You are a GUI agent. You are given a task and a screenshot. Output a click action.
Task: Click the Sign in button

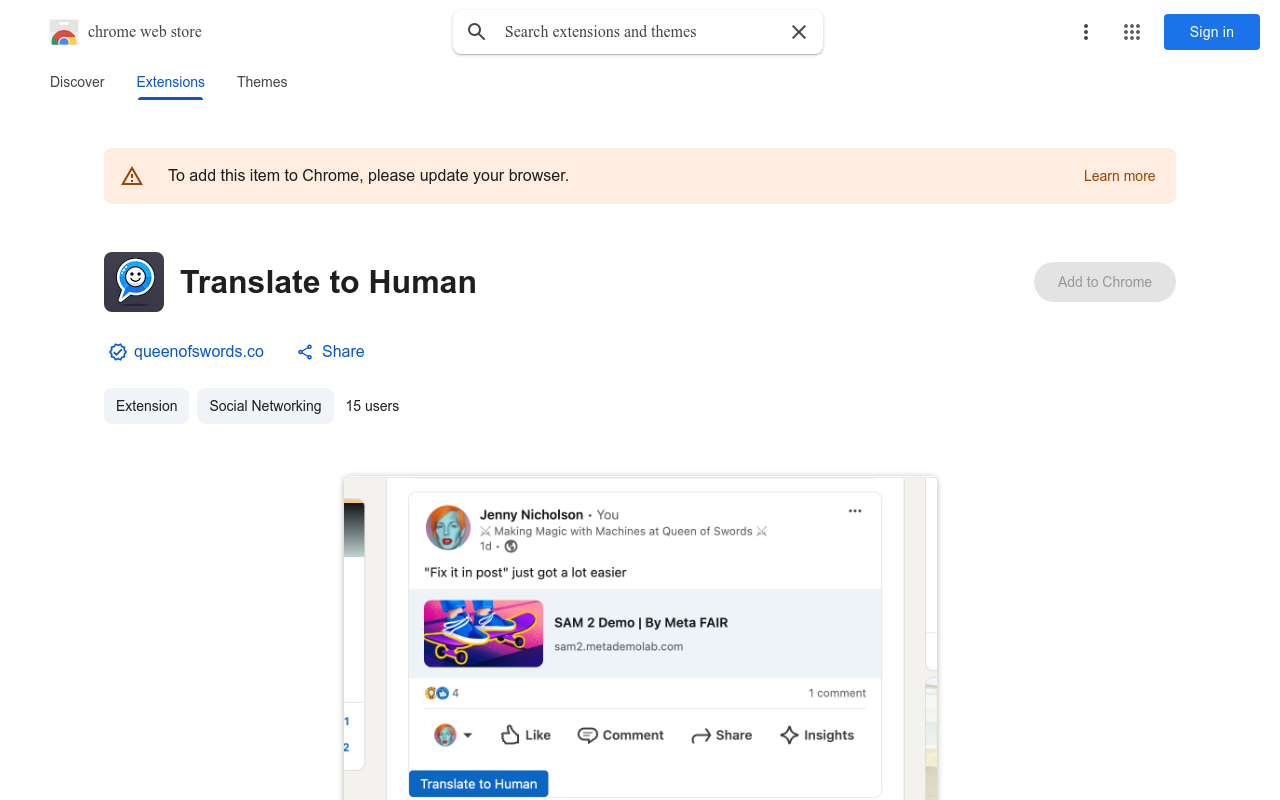tap(1212, 32)
